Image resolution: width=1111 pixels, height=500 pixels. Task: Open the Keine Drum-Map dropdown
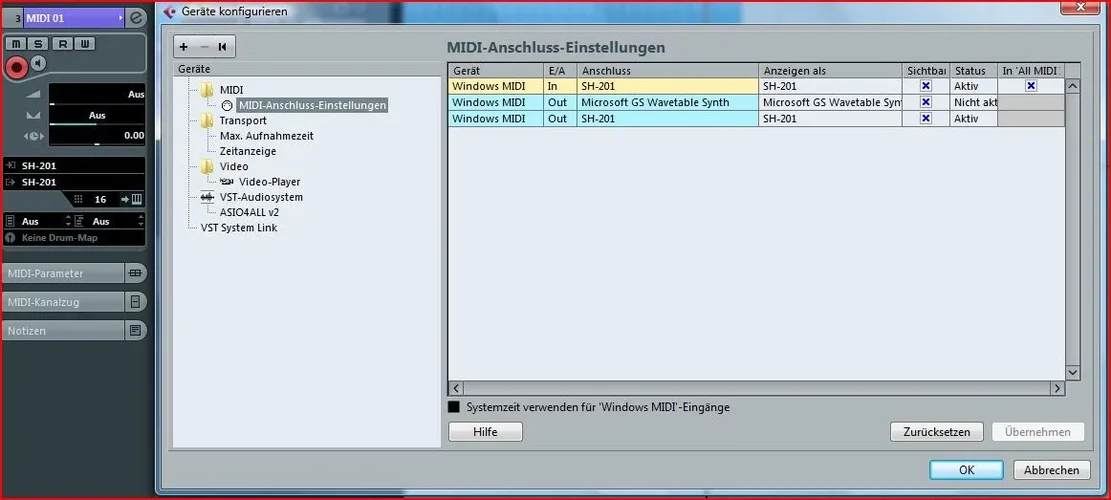coord(74,238)
